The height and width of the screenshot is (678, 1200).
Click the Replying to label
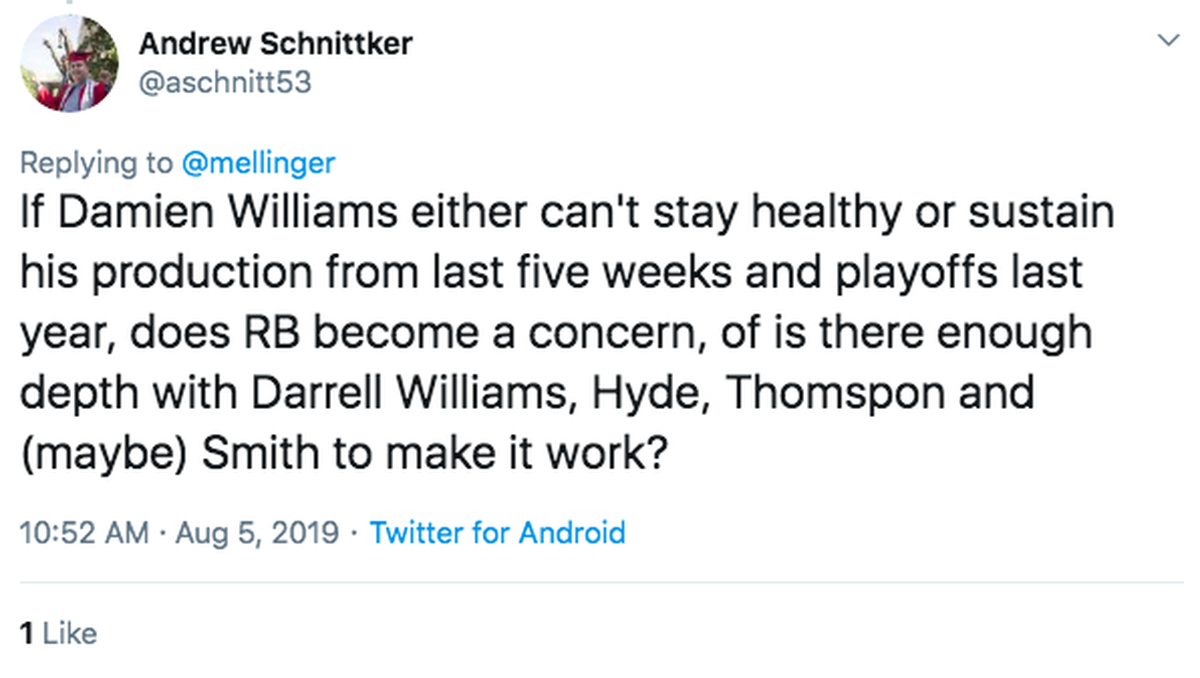coord(95,162)
